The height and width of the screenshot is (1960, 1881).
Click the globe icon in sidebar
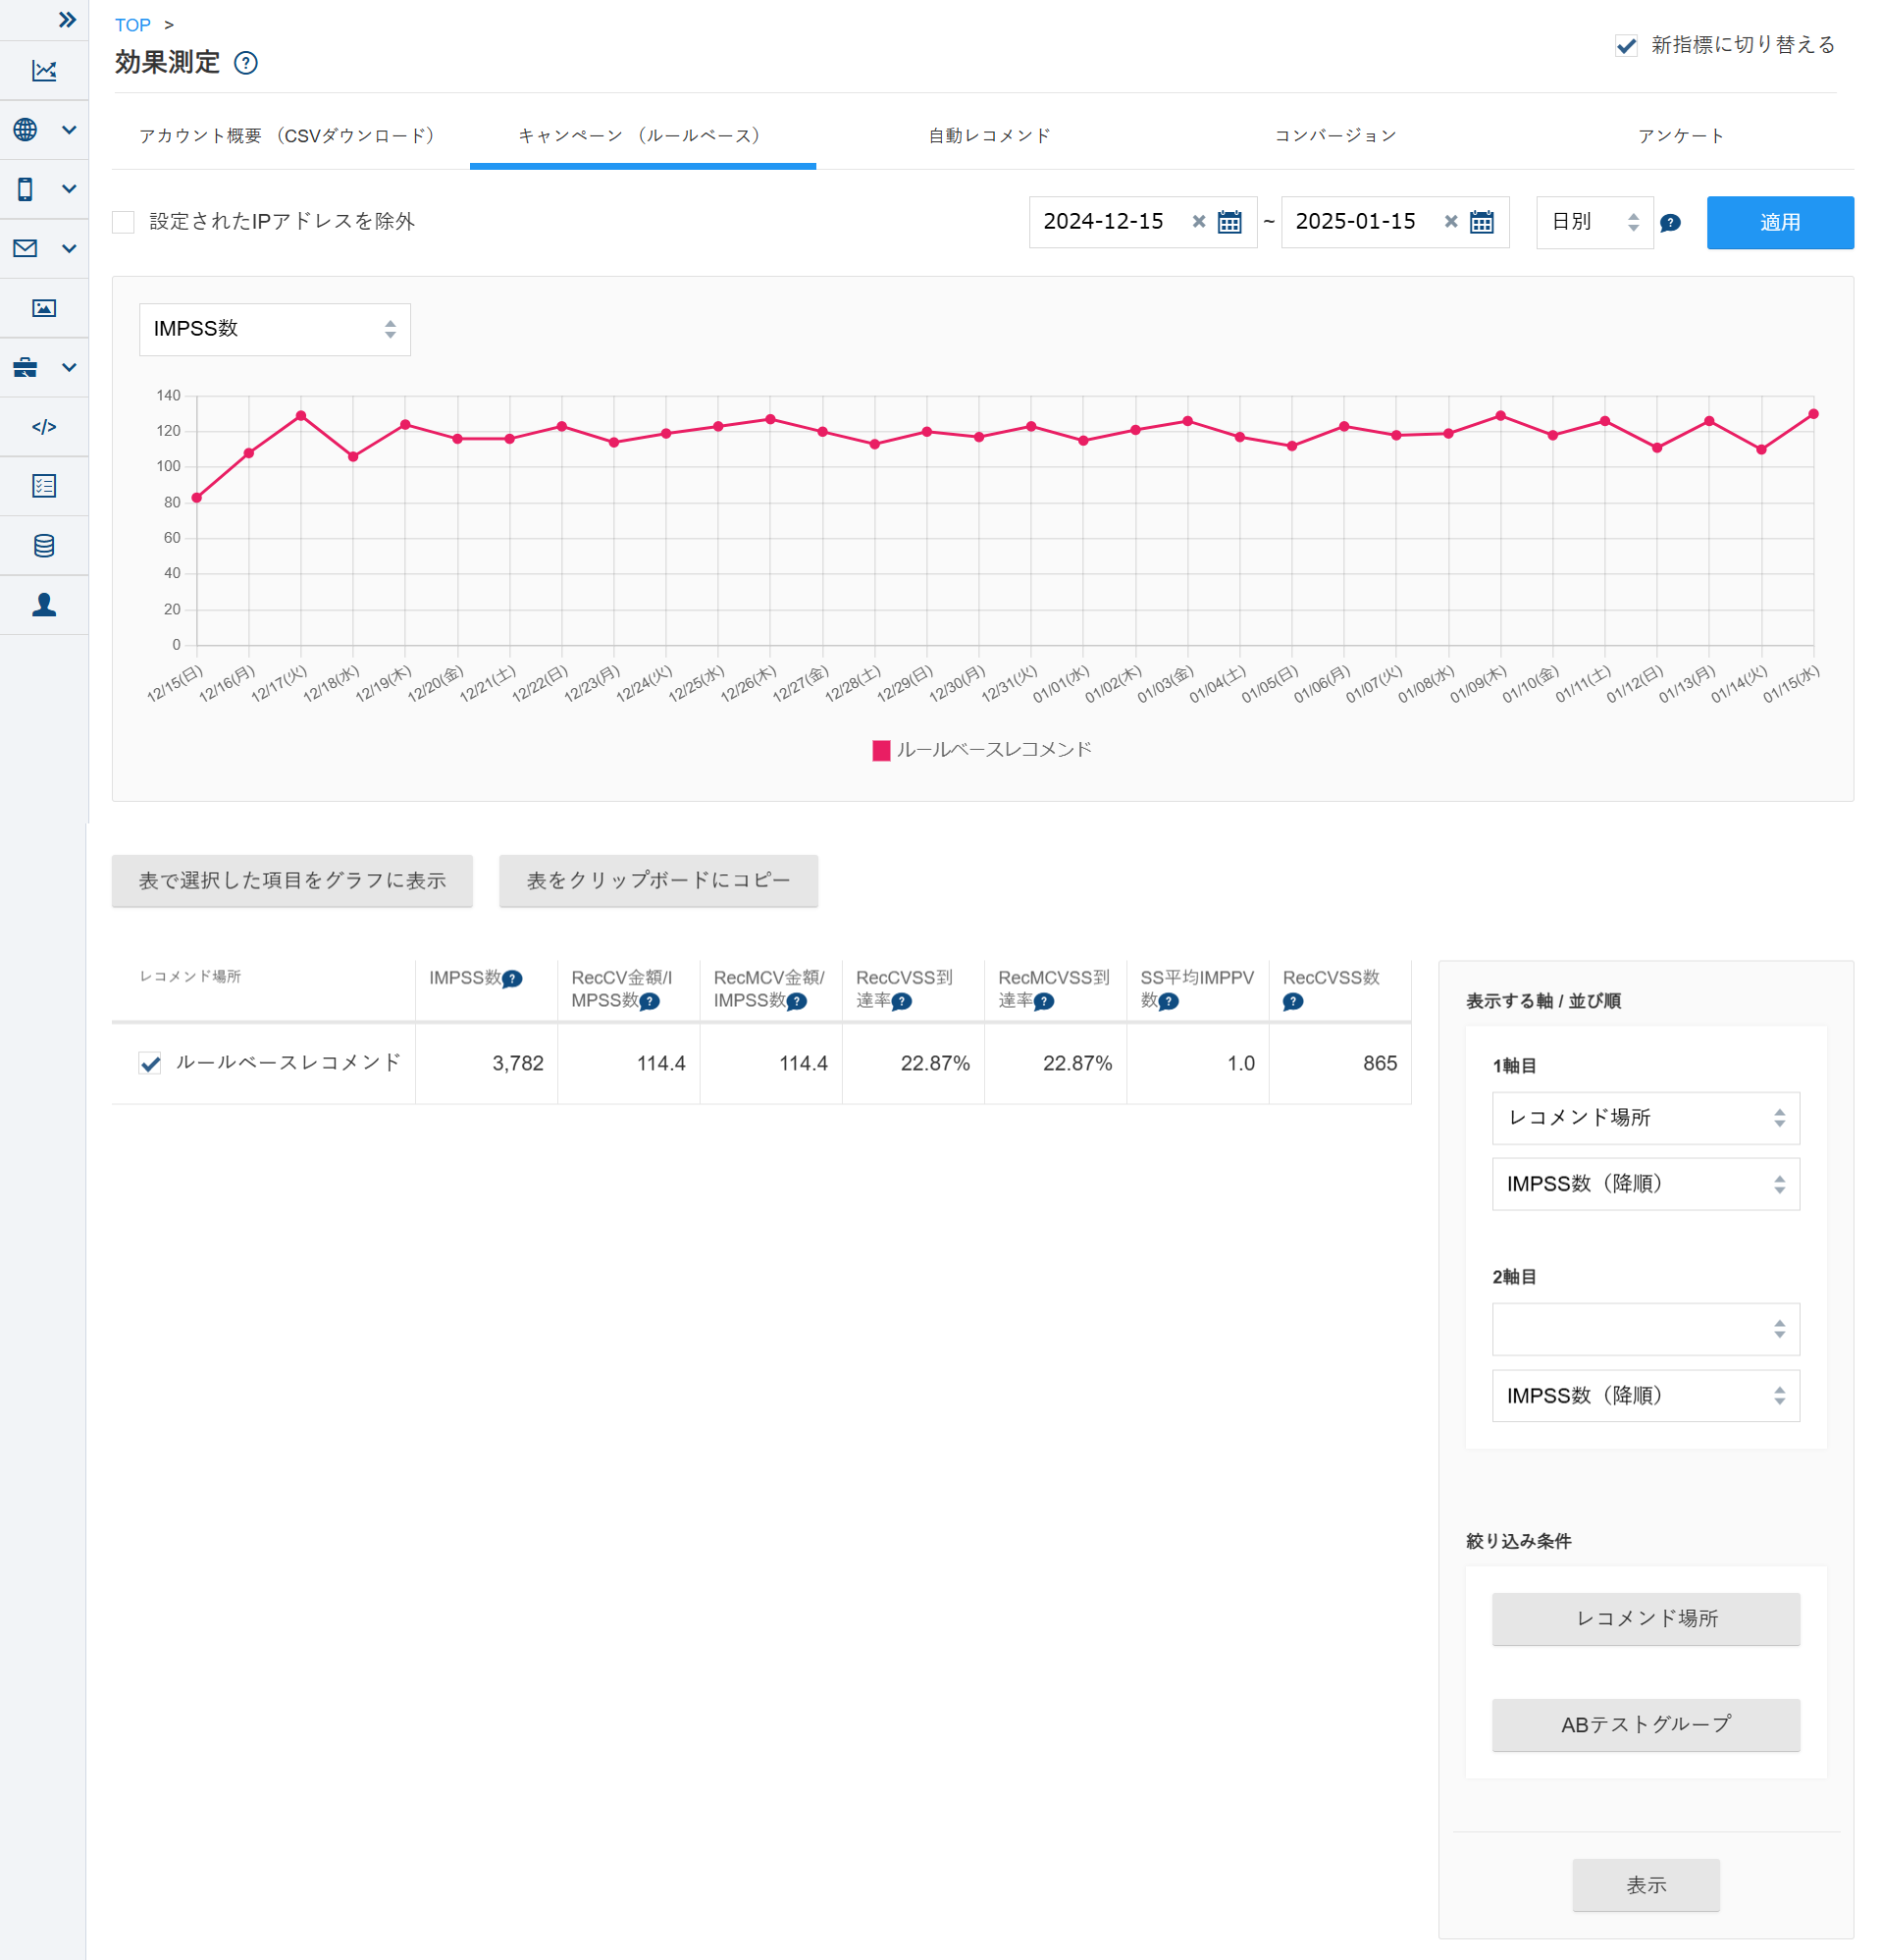click(x=26, y=130)
